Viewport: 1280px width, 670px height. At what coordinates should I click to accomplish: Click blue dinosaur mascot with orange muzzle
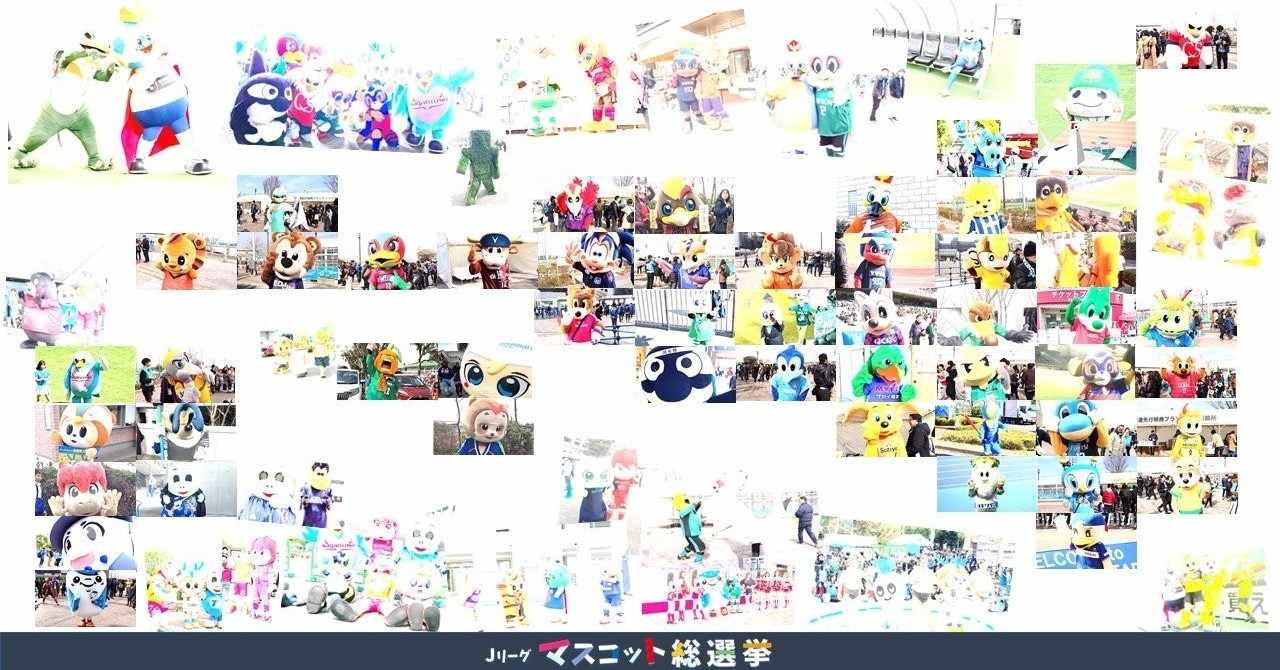(1086, 430)
